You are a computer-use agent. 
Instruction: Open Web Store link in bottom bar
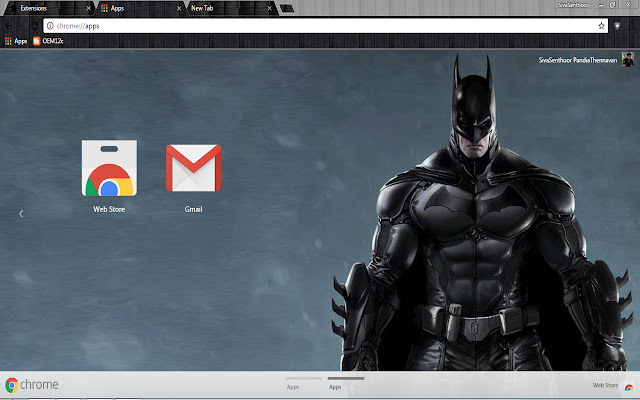click(613, 385)
